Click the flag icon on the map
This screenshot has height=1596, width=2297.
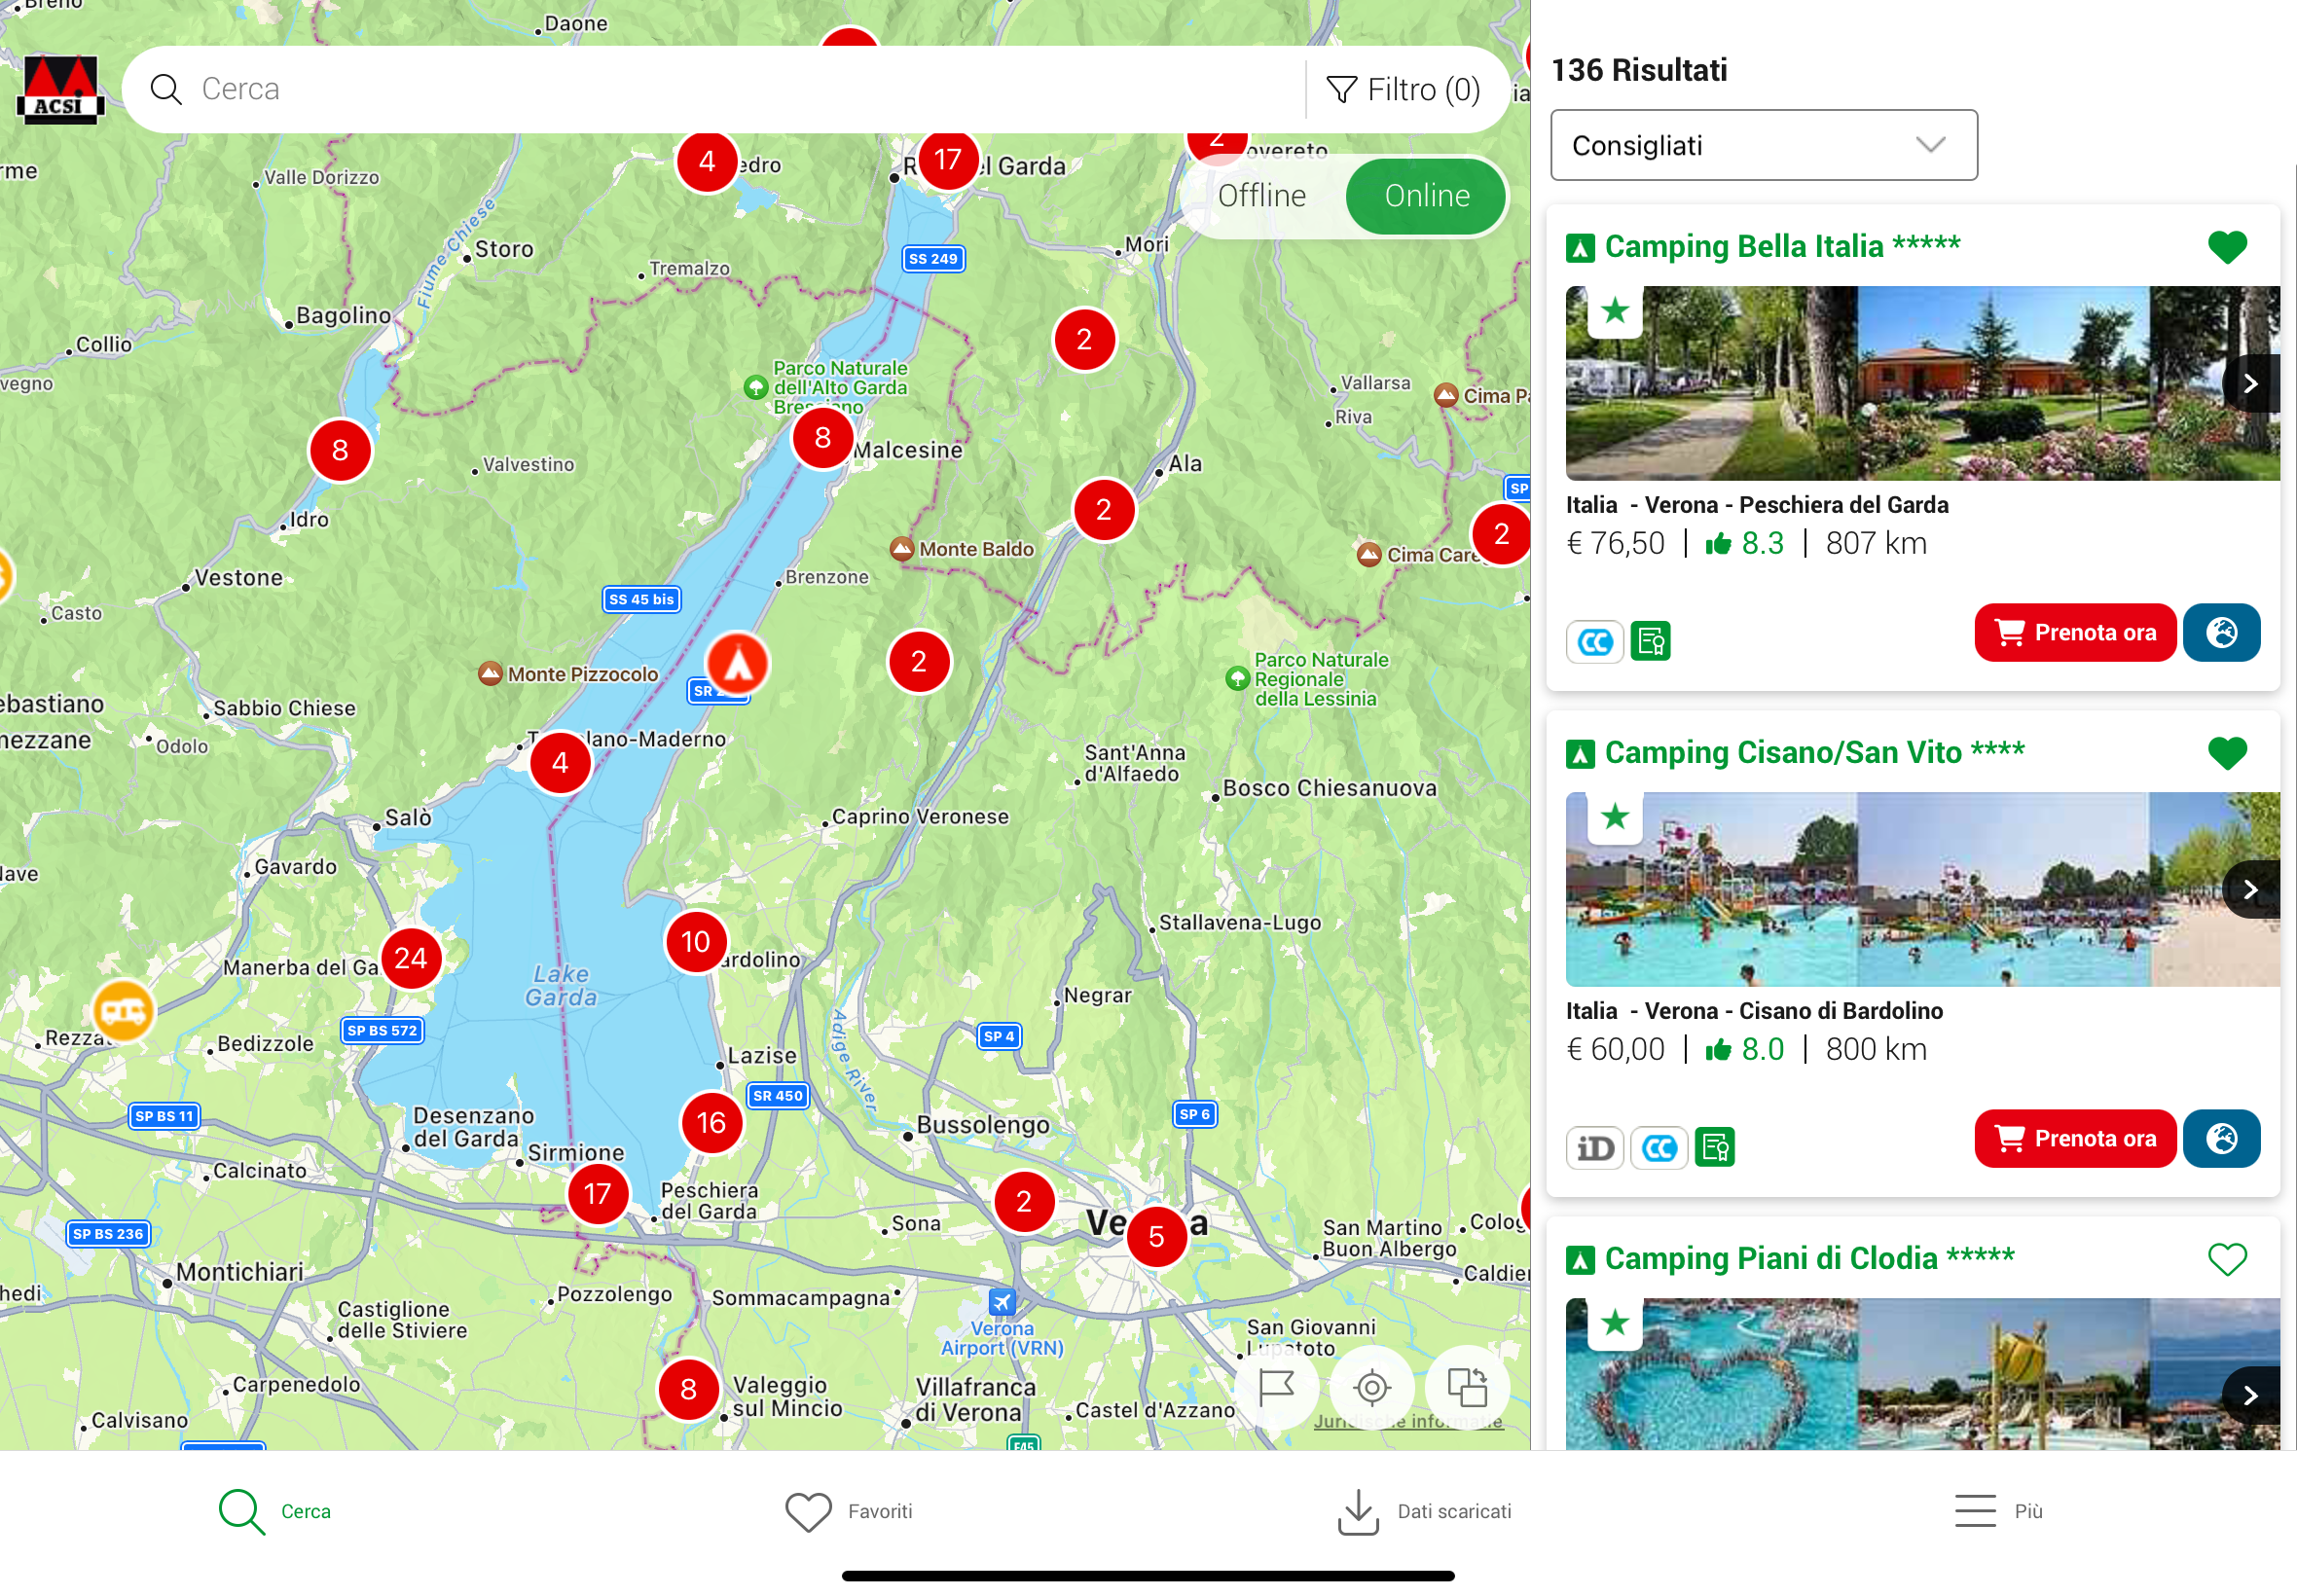pos(1276,1388)
